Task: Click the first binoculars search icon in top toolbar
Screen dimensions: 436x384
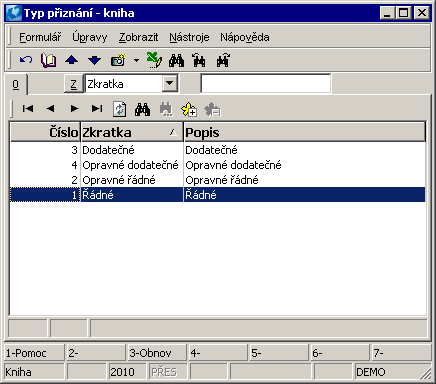Action: point(176,60)
